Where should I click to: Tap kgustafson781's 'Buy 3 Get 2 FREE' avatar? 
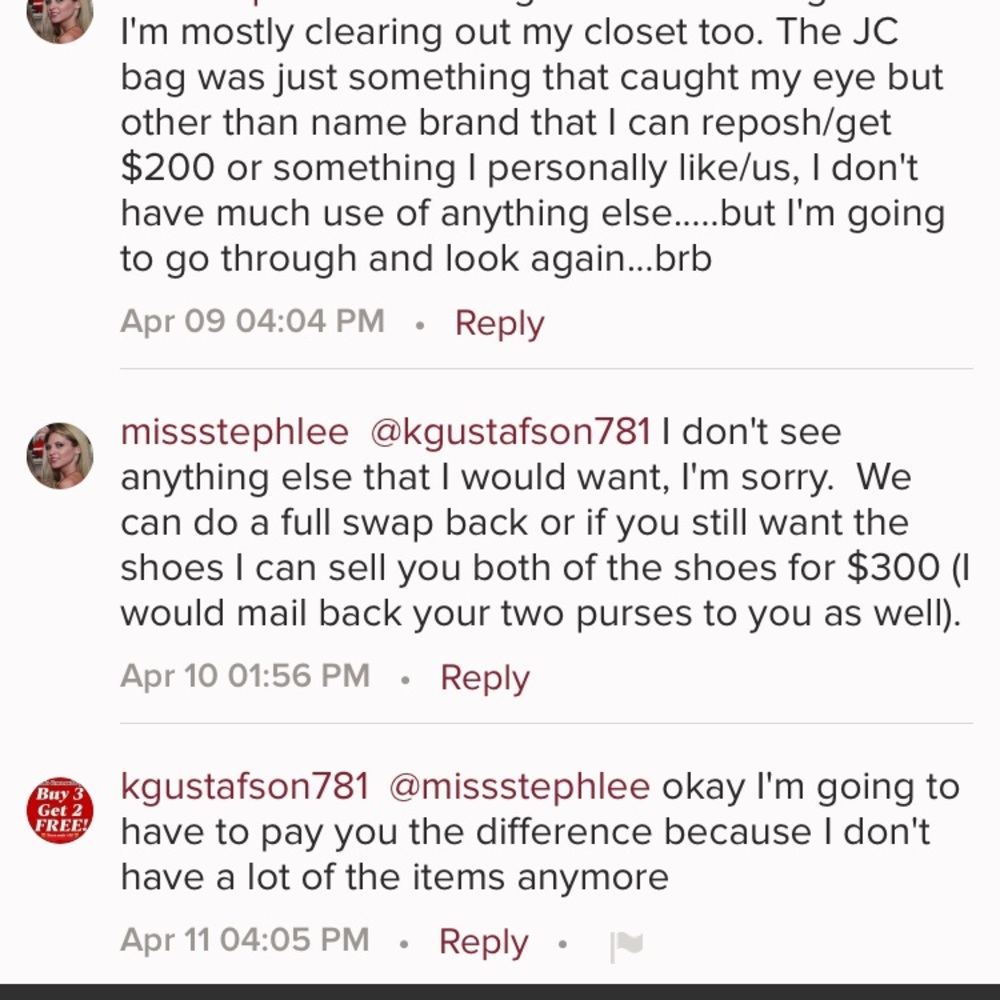point(59,806)
